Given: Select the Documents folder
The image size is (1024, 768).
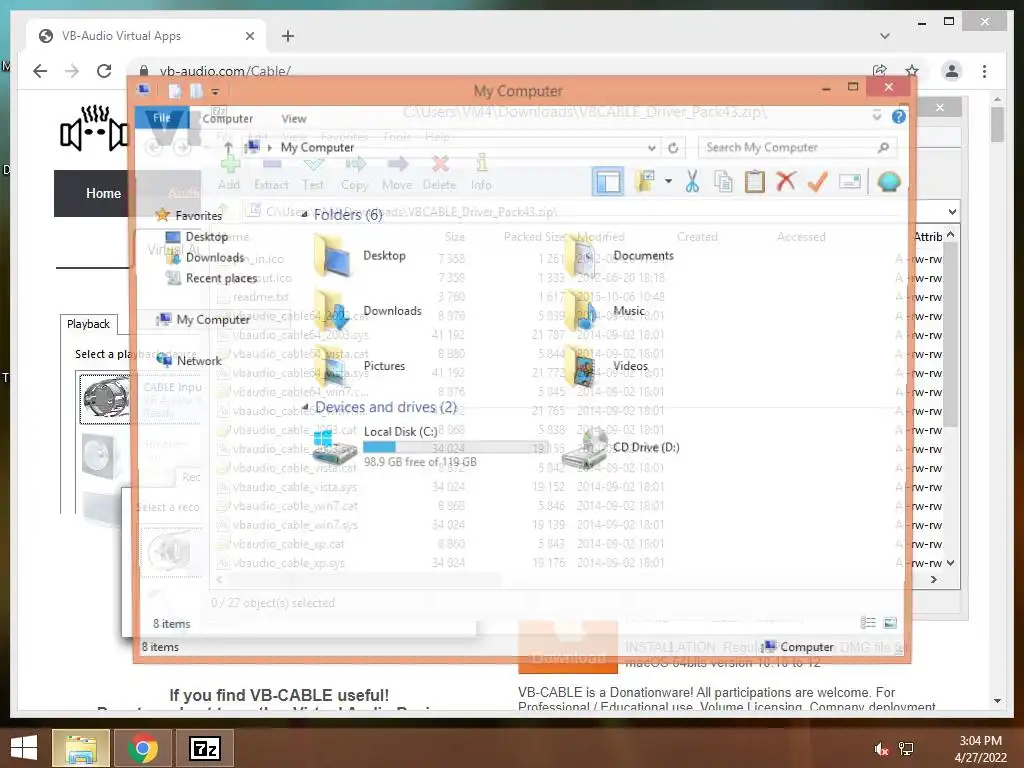Looking at the screenshot, I should pos(618,256).
